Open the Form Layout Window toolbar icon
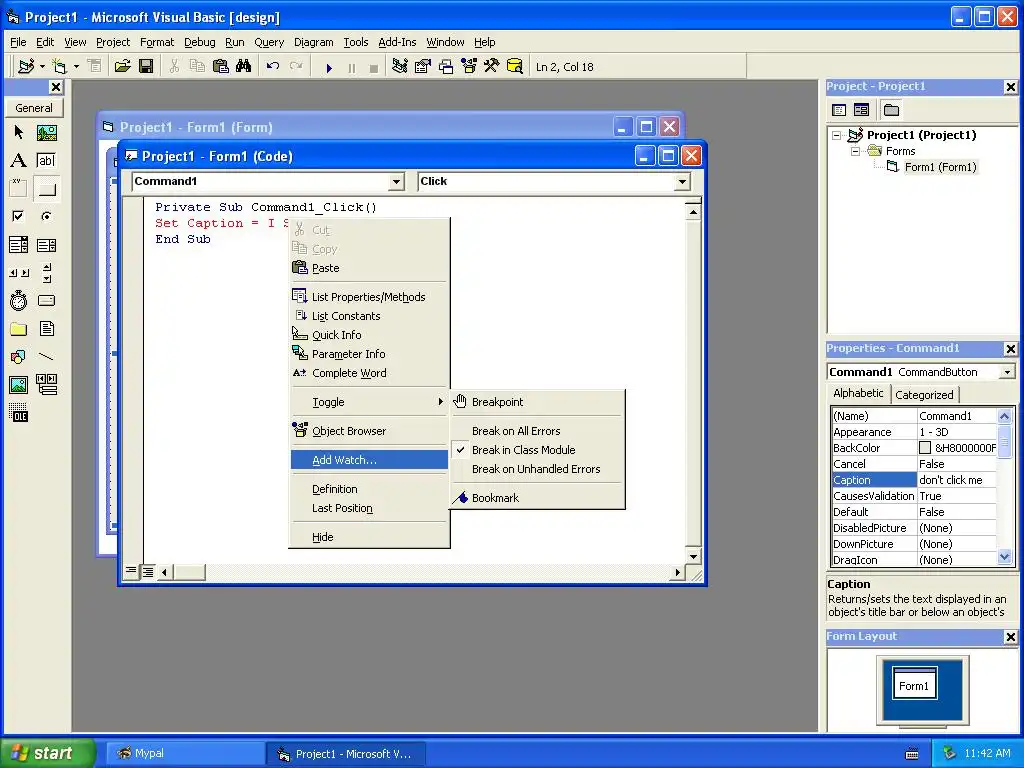Viewport: 1024px width, 768px height. 446,67
